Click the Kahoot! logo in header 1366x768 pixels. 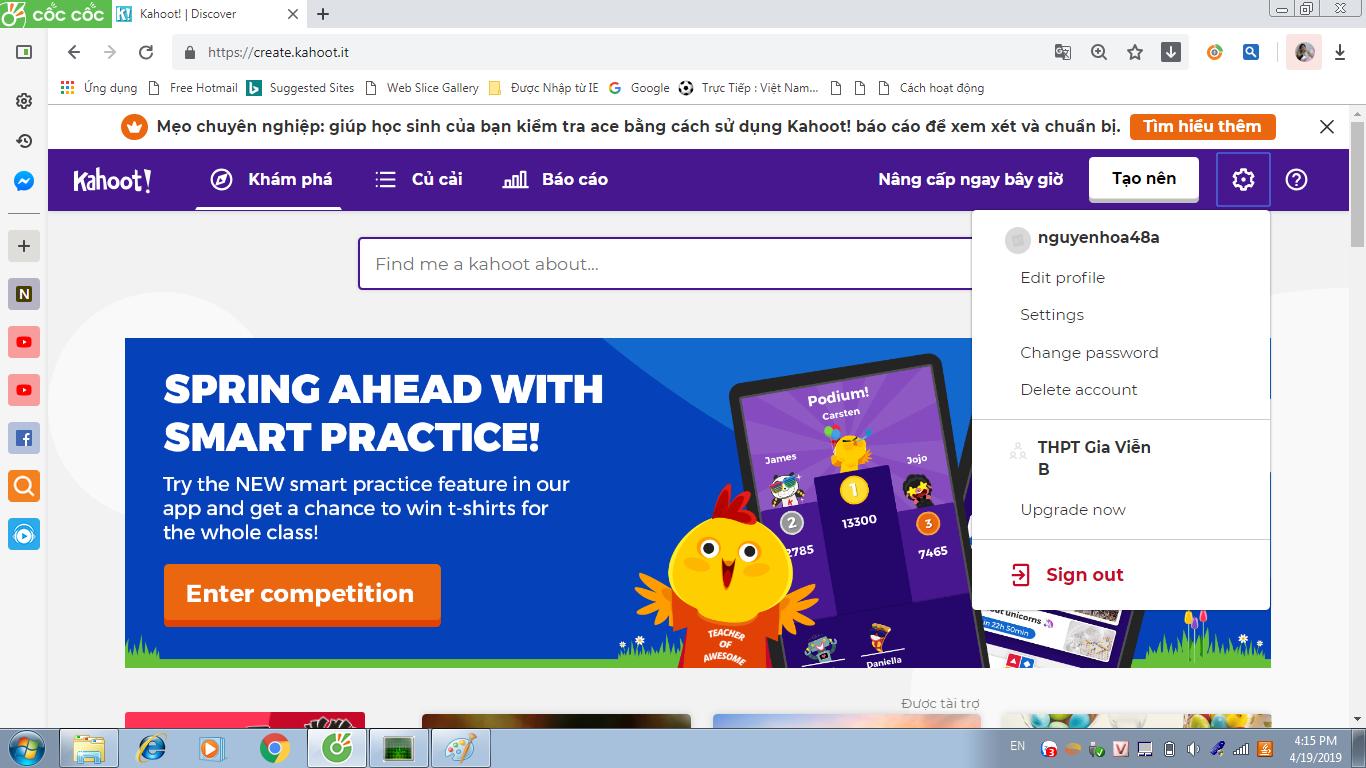tap(112, 180)
